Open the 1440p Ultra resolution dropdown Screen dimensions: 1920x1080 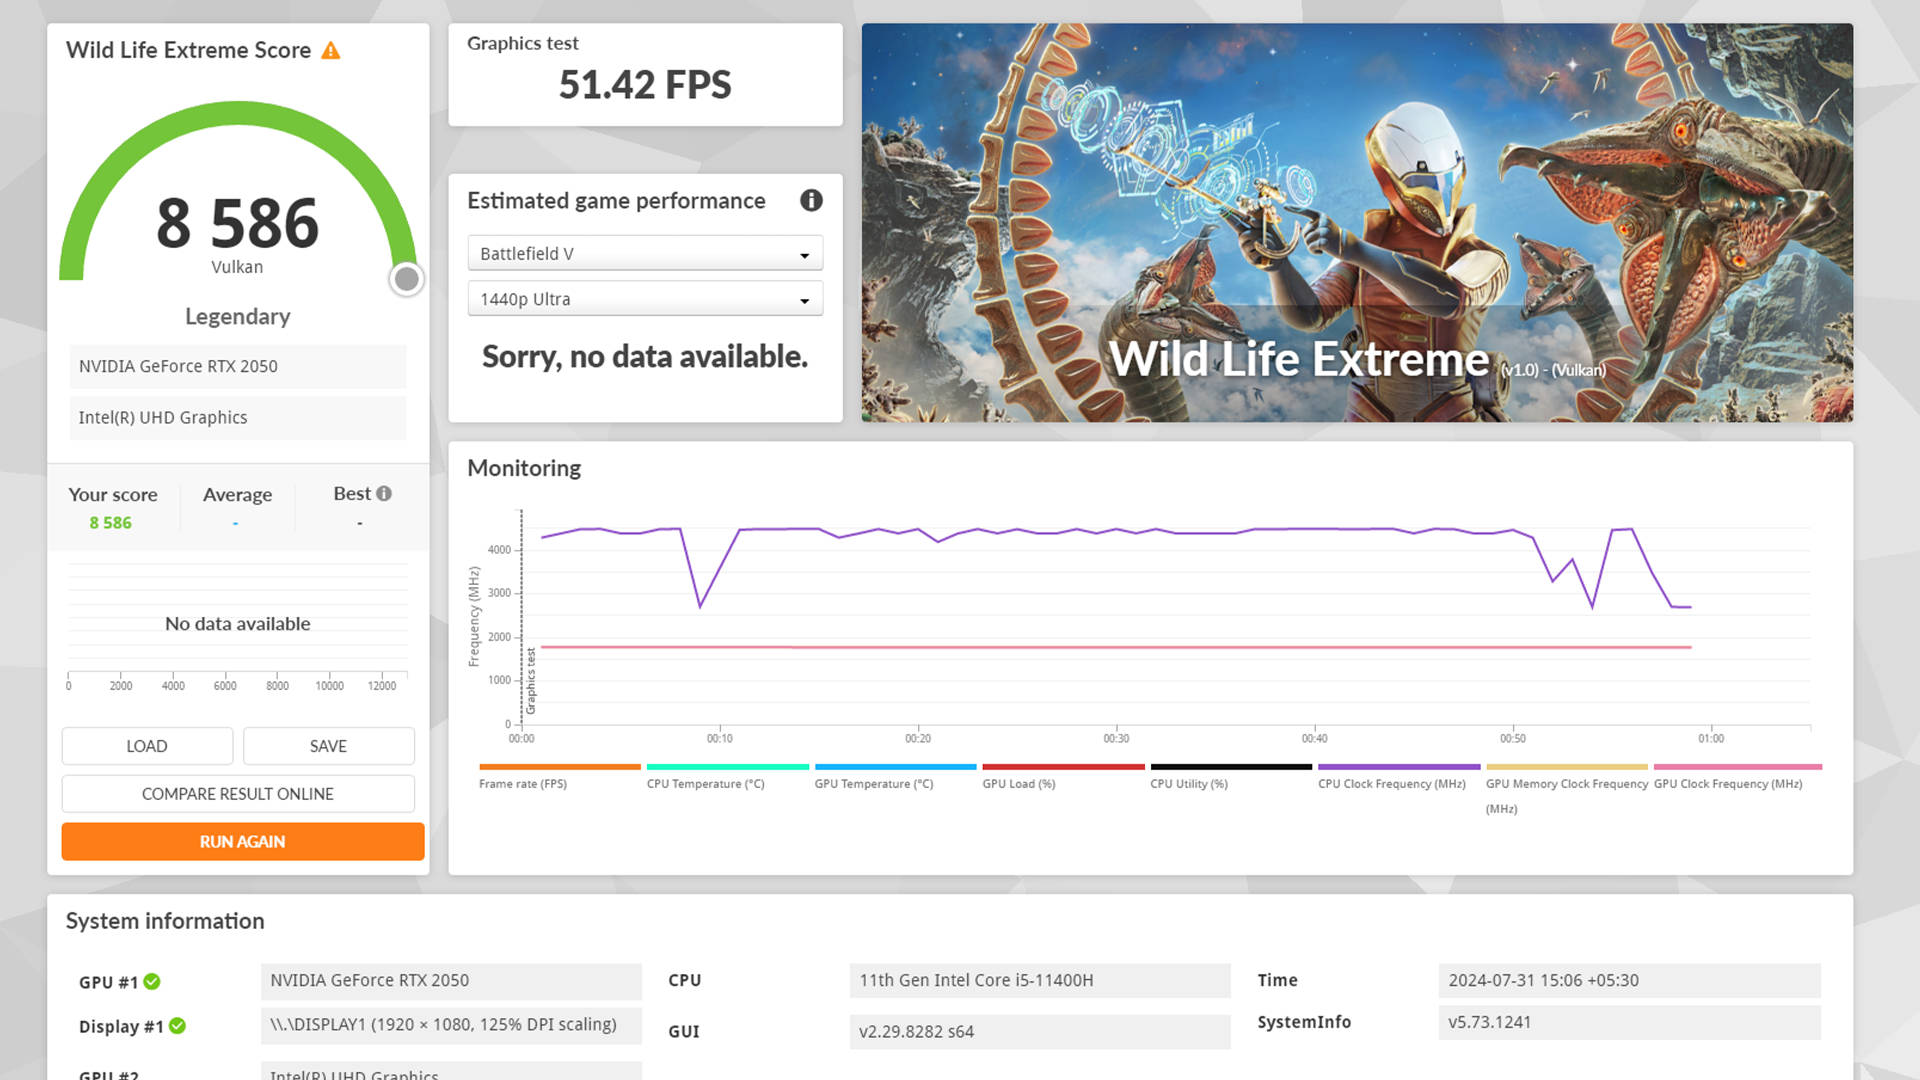pyautogui.click(x=645, y=300)
